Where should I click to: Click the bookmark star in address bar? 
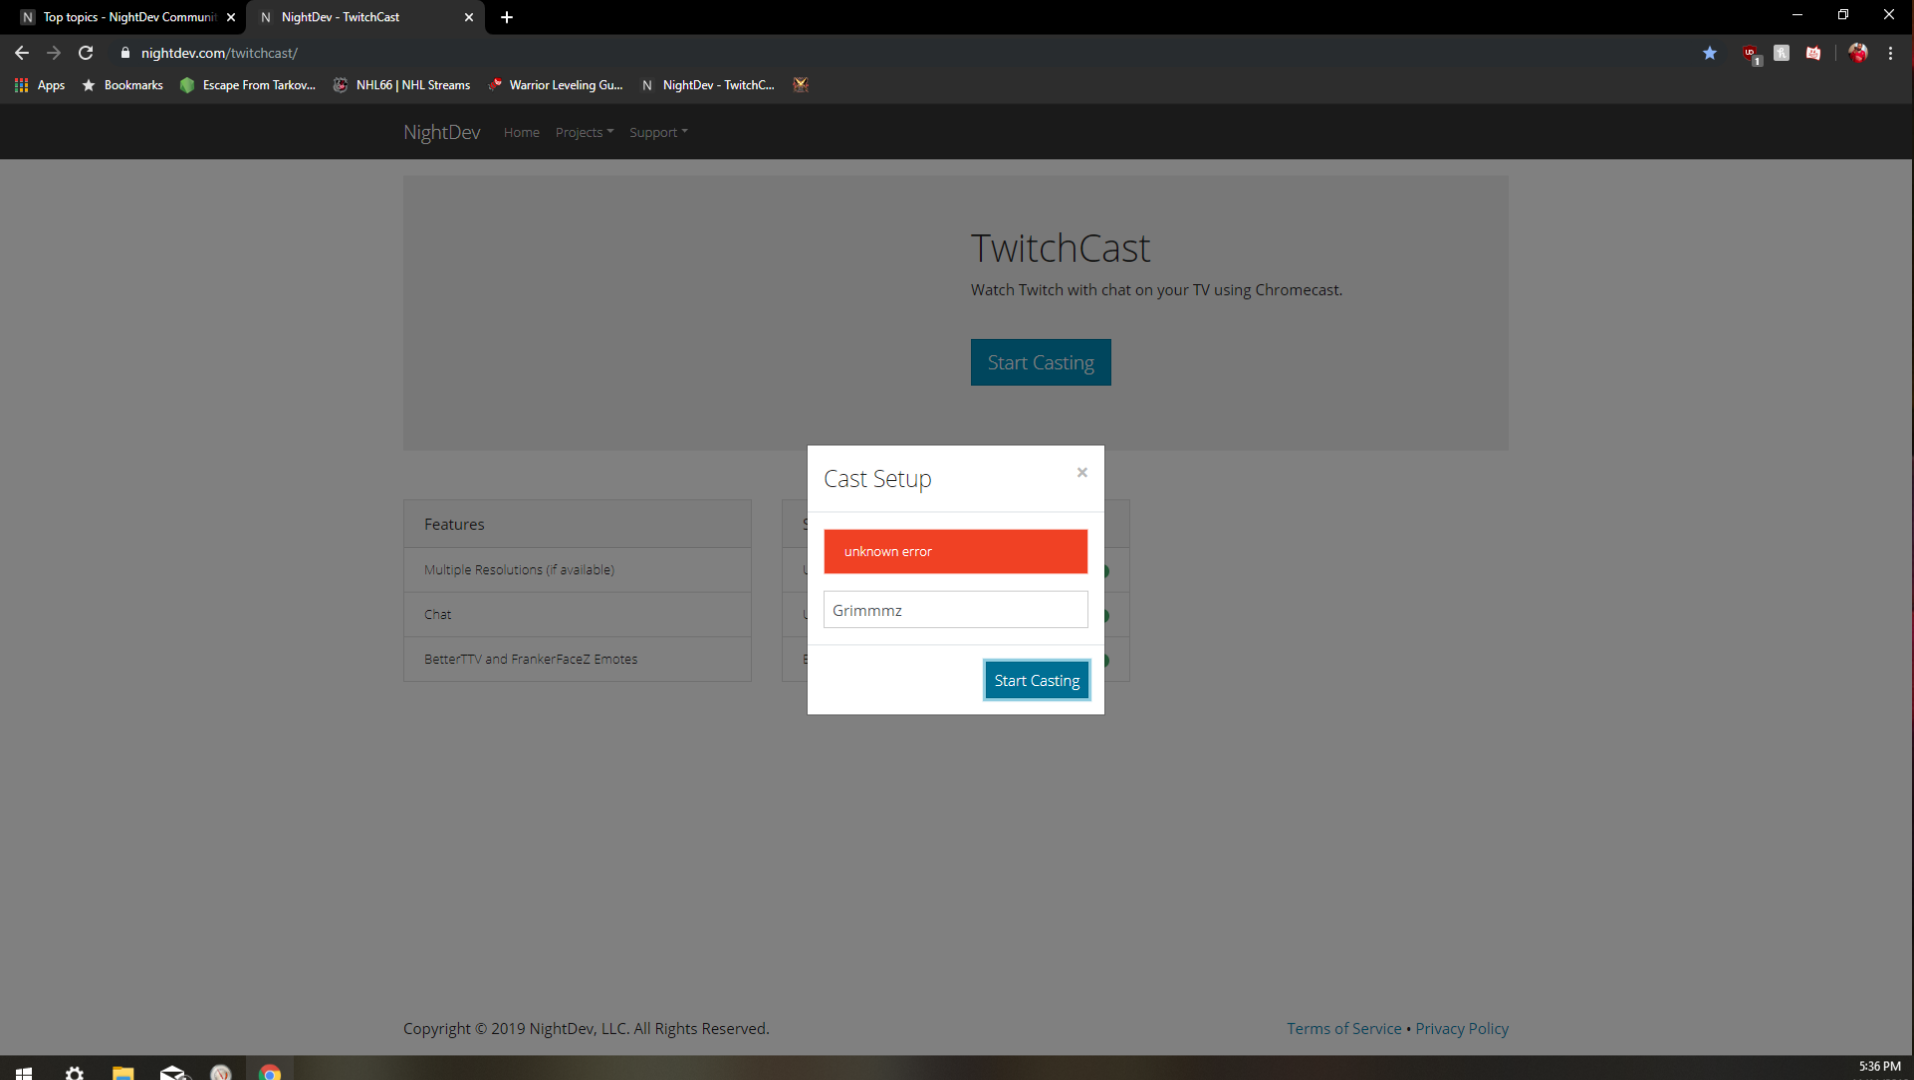click(1710, 53)
